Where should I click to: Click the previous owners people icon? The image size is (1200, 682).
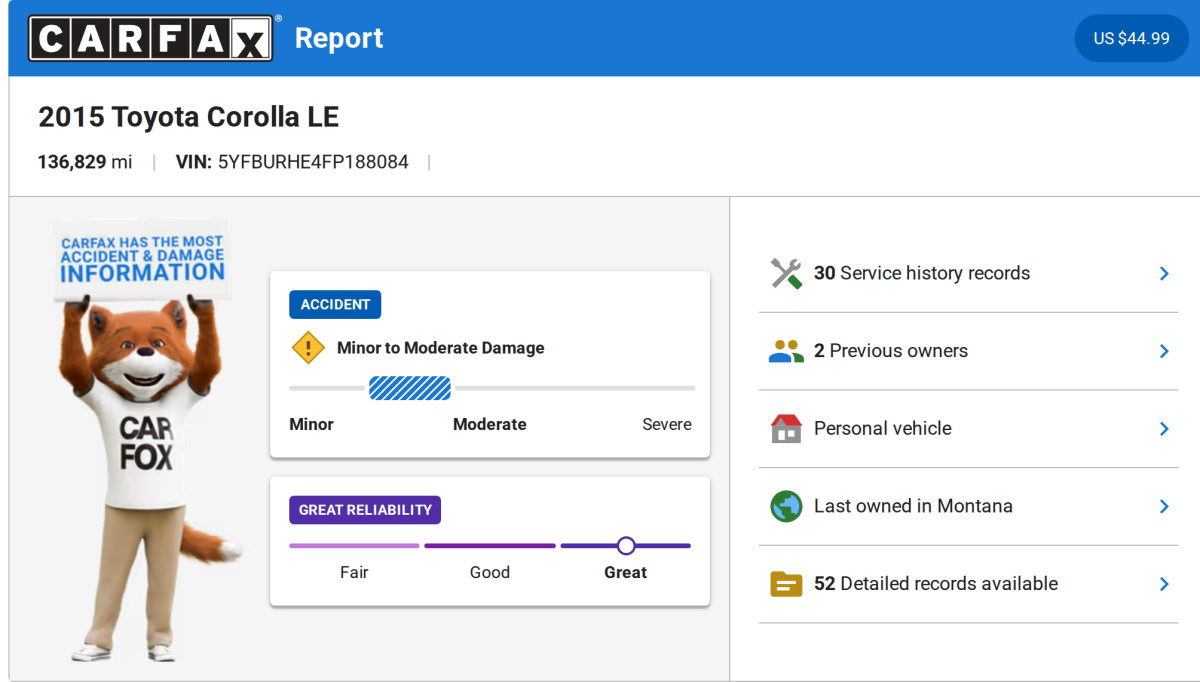(786, 351)
